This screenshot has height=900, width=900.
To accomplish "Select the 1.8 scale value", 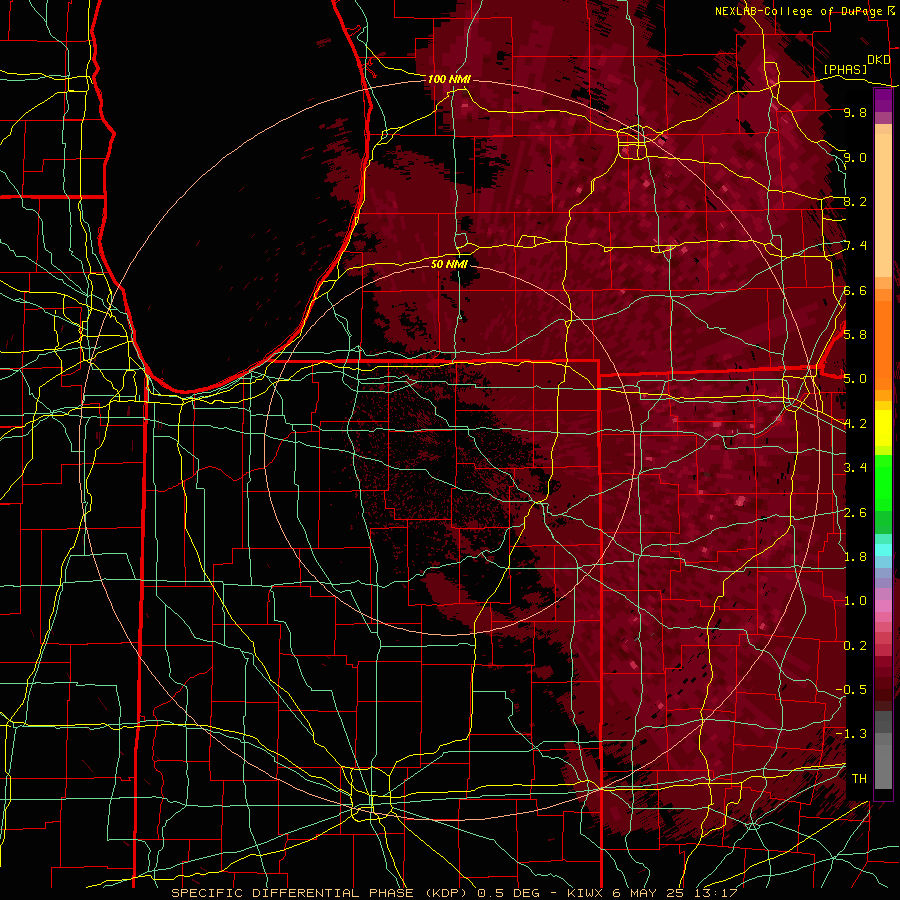I will (x=855, y=557).
